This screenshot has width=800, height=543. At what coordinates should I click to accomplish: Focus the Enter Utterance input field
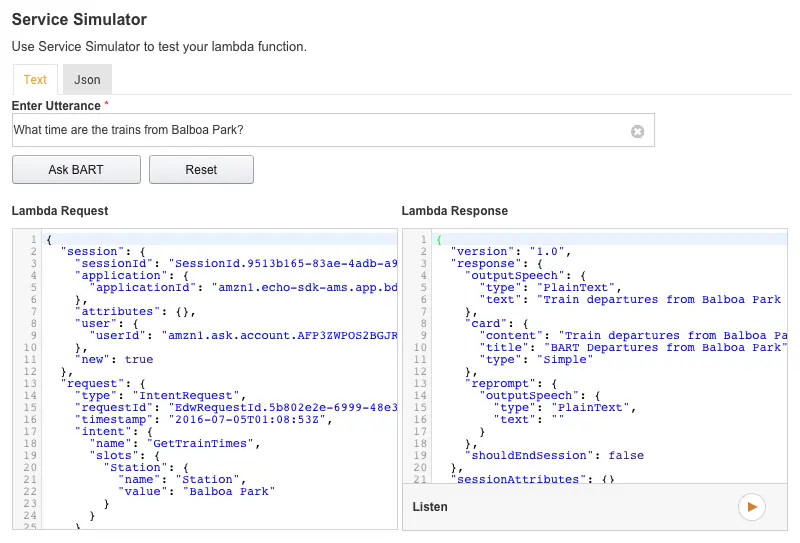click(x=320, y=131)
